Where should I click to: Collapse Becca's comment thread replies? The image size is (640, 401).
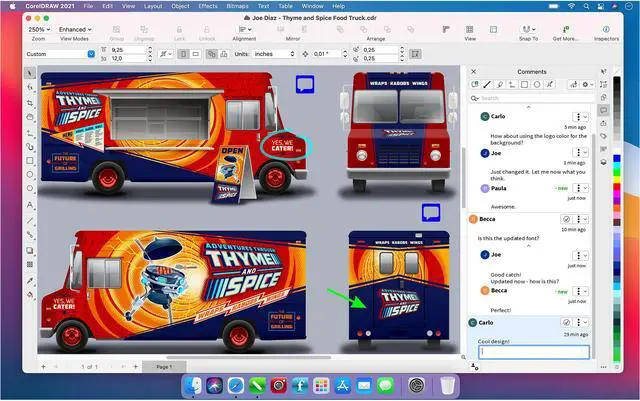pyautogui.click(x=529, y=246)
